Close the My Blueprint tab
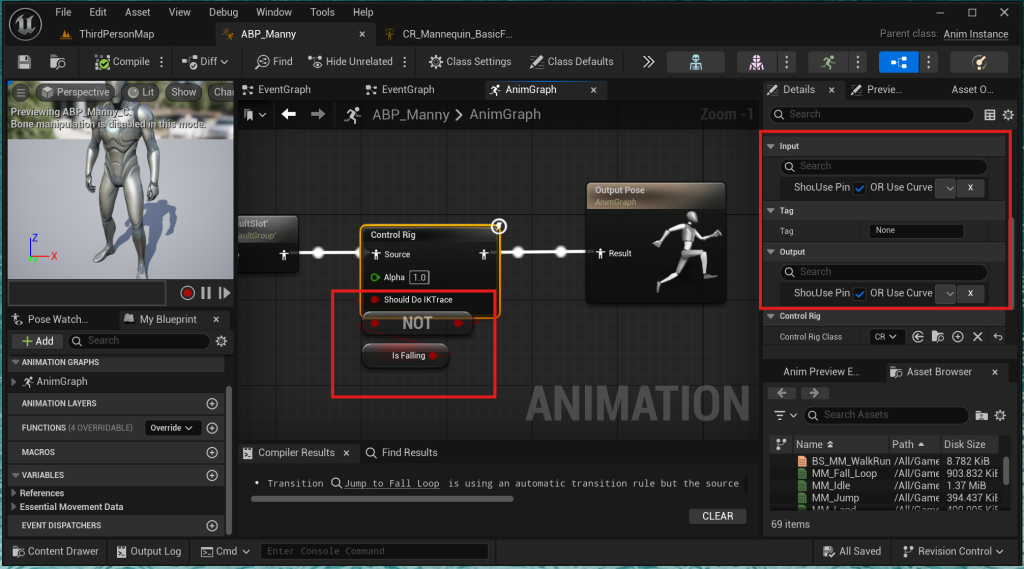Image resolution: width=1024 pixels, height=569 pixels. coord(216,319)
